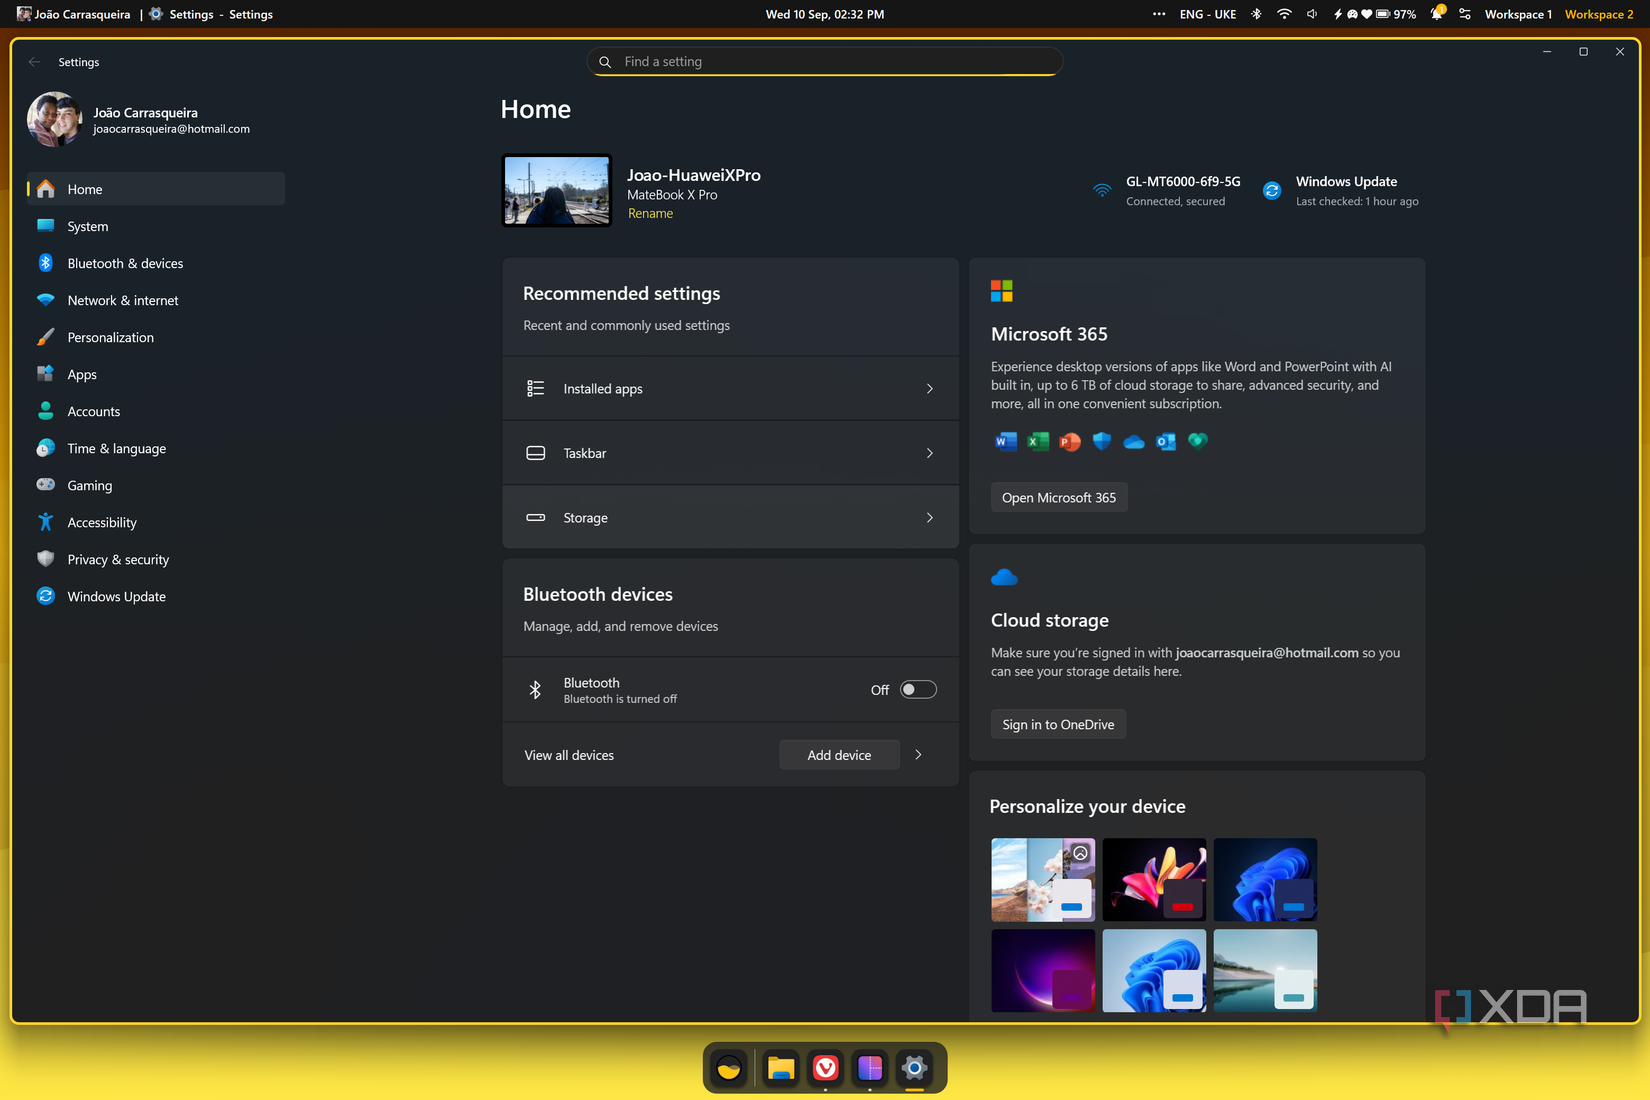Select the blue bloom wallpaper thumbnail
The height and width of the screenshot is (1100, 1650).
point(1264,879)
